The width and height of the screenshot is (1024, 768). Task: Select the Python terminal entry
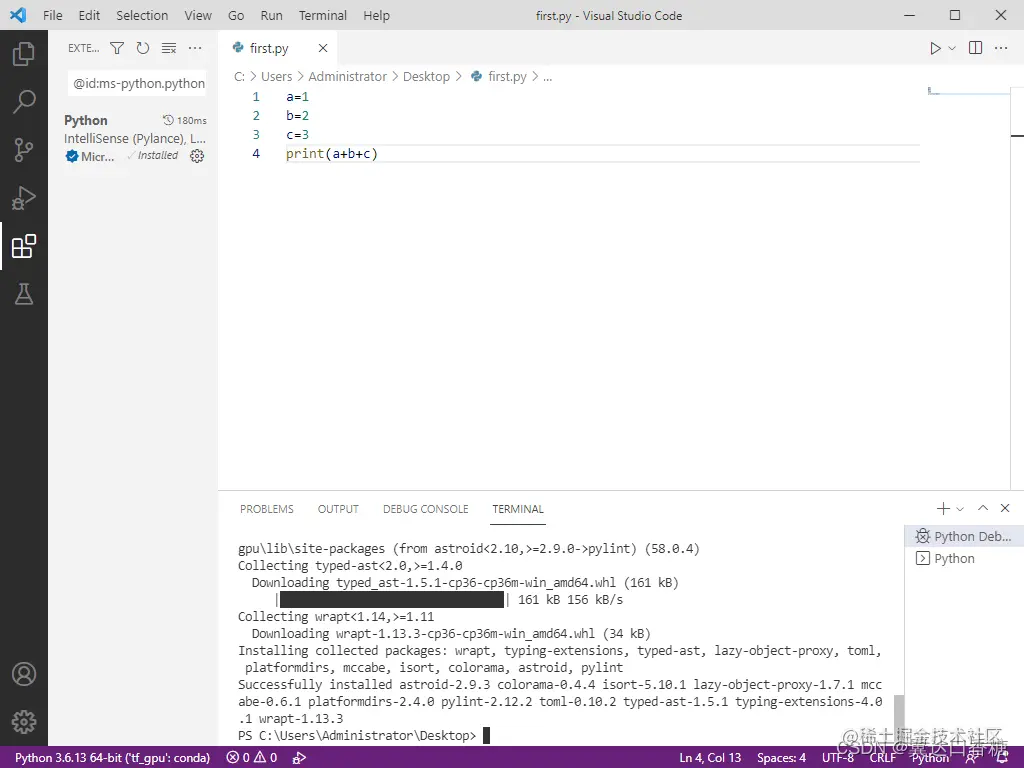[x=964, y=558]
